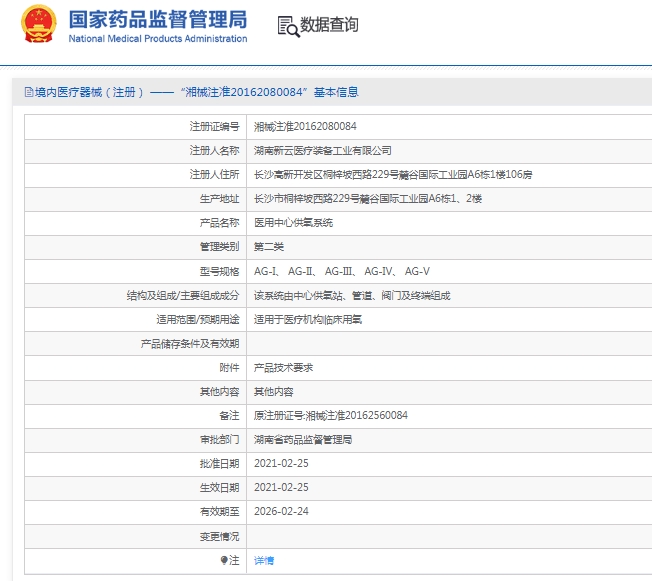Open the 详情 link
This screenshot has width=652, height=581.
click(264, 560)
